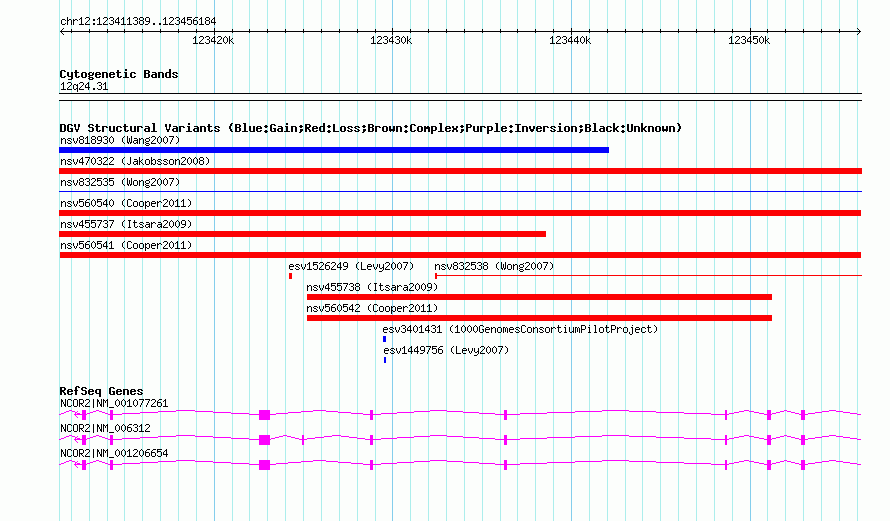This screenshot has height=521, width=890.
Task: Open the nsv560542 (Cooper2011) label
Action: click(372, 308)
